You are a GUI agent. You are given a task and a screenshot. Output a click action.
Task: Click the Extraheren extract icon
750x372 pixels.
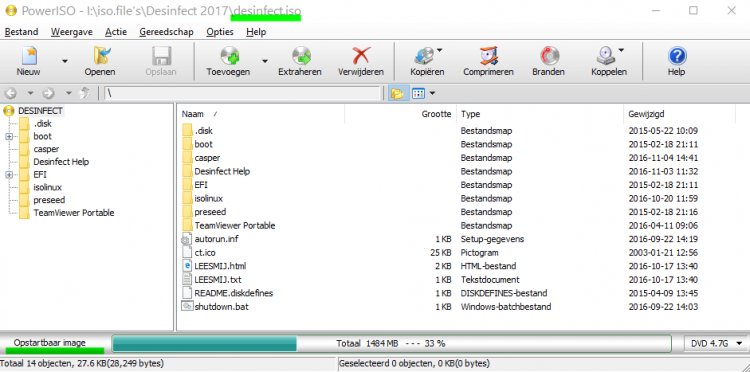[301, 56]
